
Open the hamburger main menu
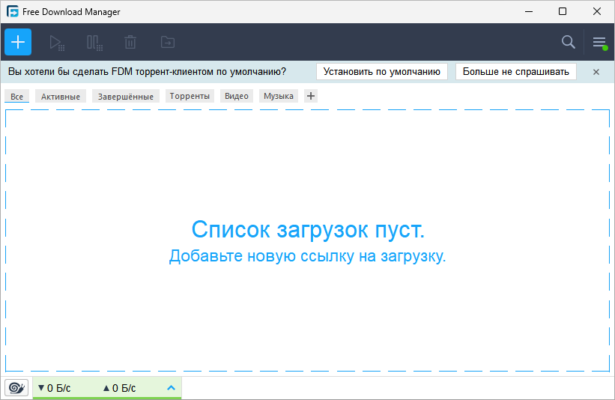pos(599,42)
